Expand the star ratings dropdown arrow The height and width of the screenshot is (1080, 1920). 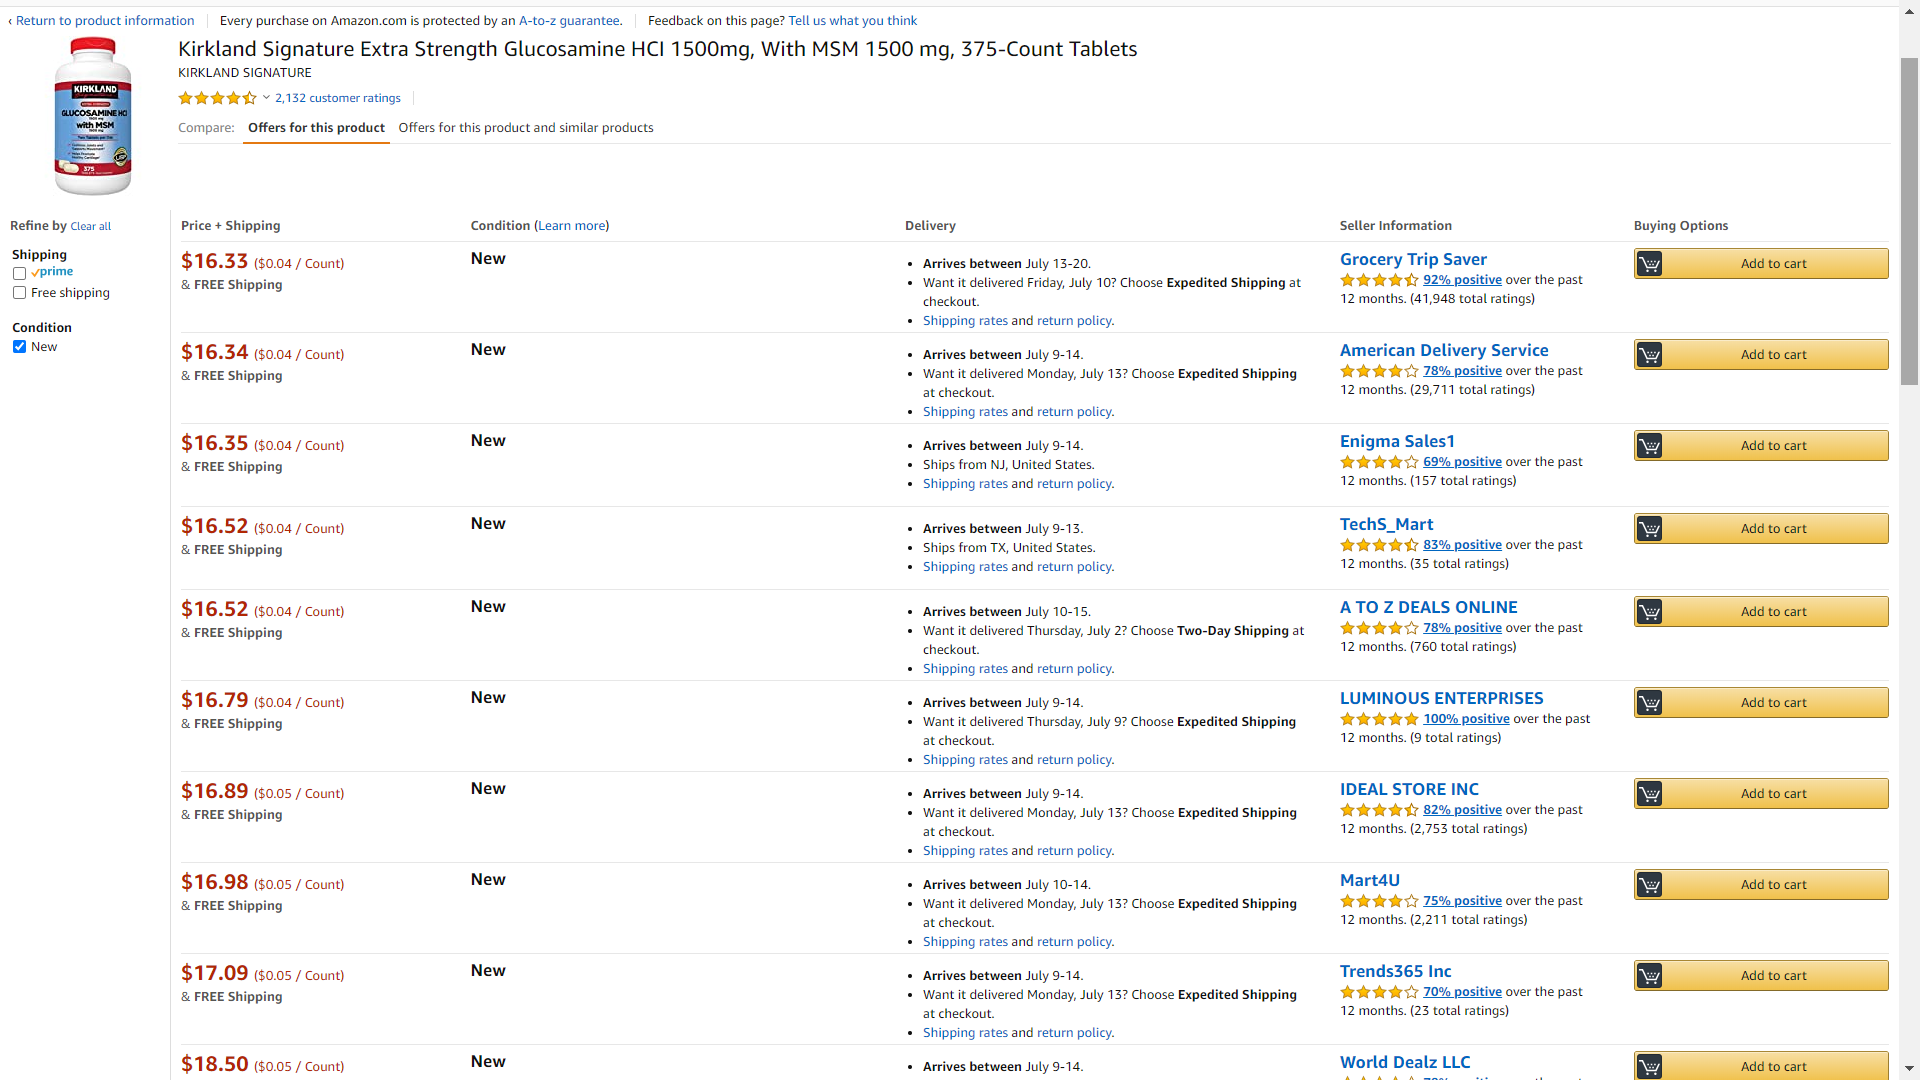(x=266, y=98)
